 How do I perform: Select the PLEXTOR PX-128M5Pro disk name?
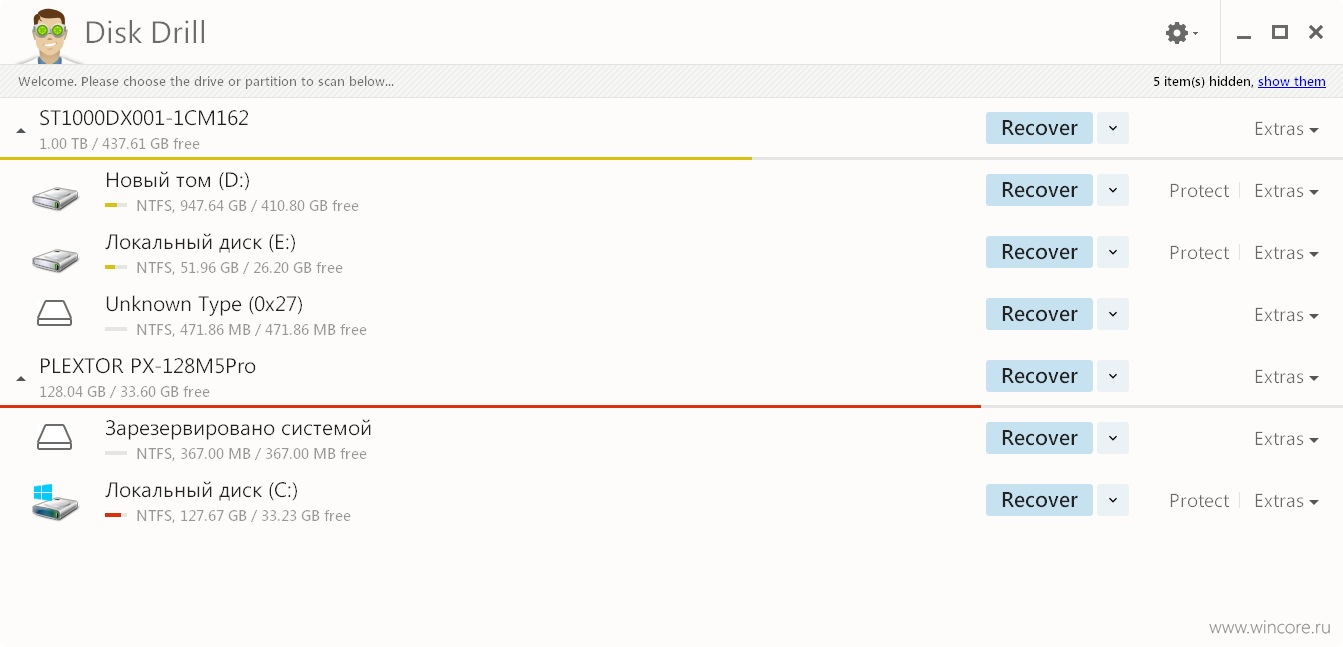(x=148, y=366)
